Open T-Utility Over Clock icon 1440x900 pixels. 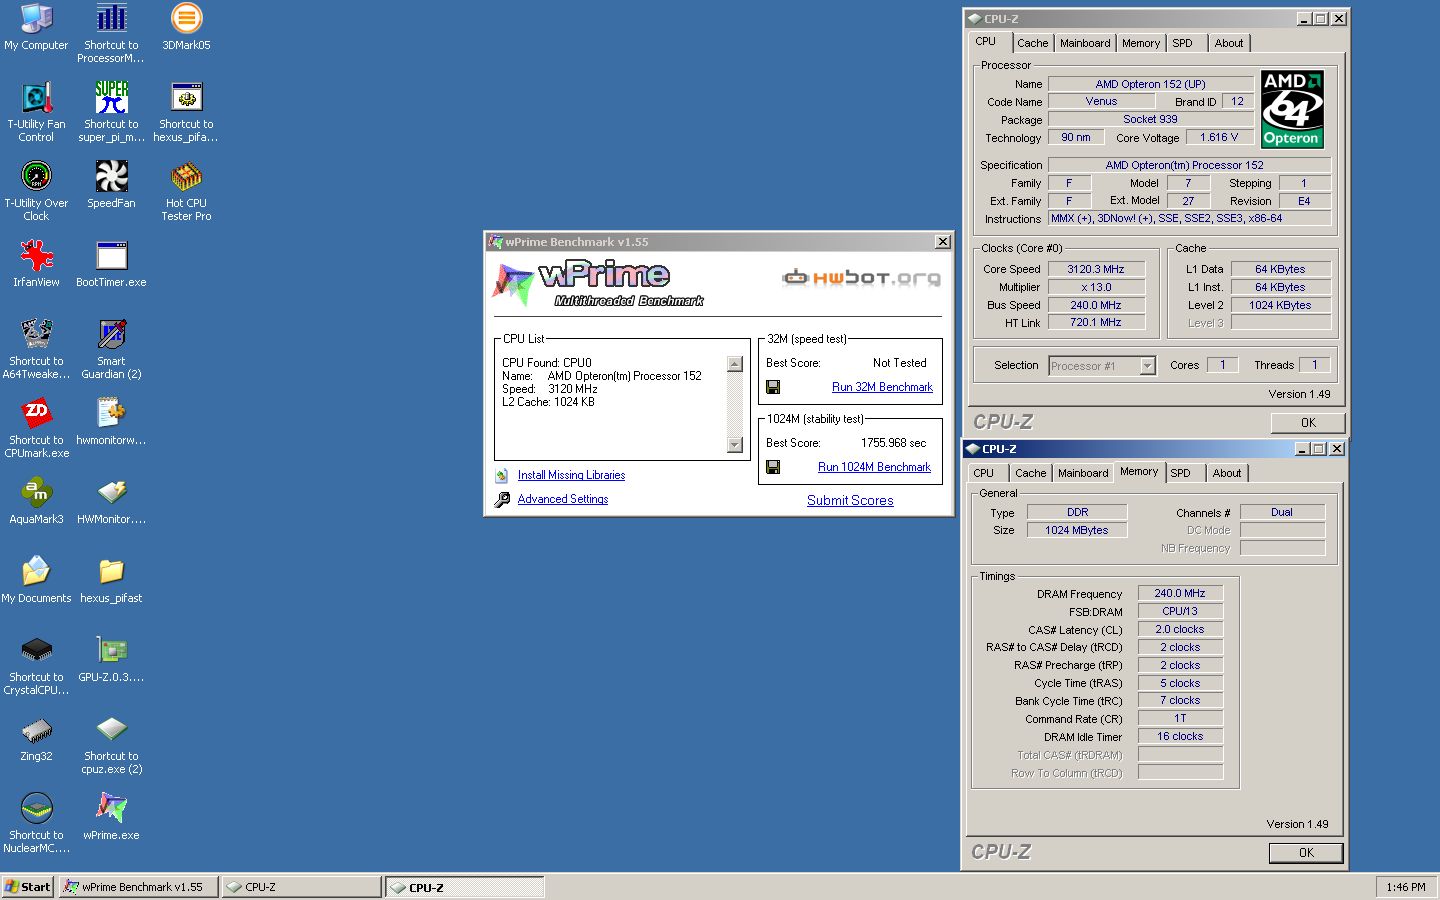point(36,176)
